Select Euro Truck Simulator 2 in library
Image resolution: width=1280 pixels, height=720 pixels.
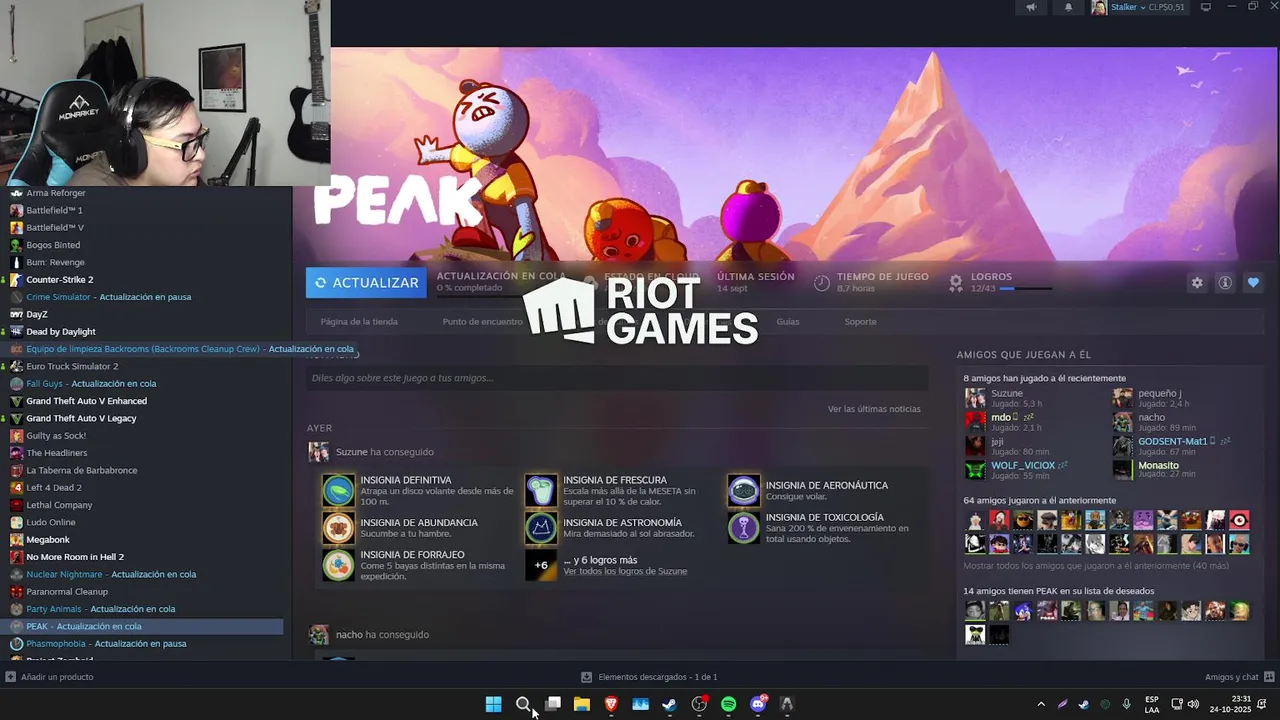(71, 366)
